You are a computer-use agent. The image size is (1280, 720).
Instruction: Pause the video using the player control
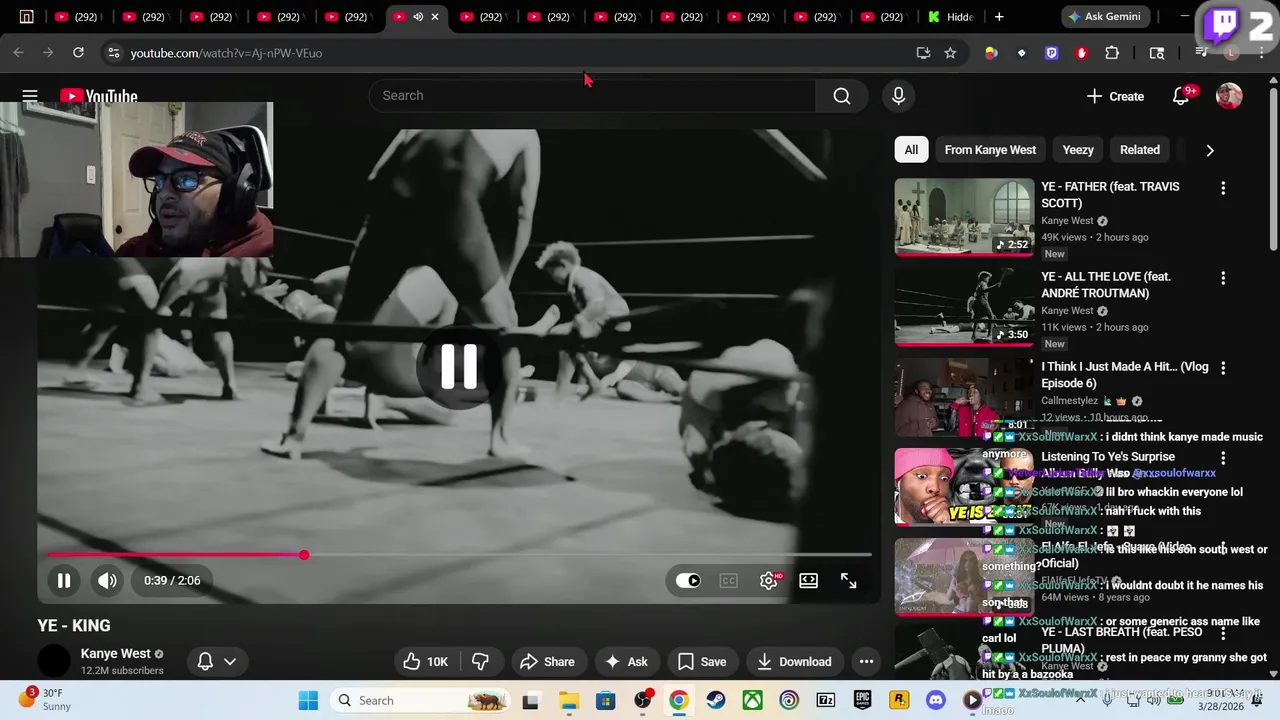[x=63, y=580]
